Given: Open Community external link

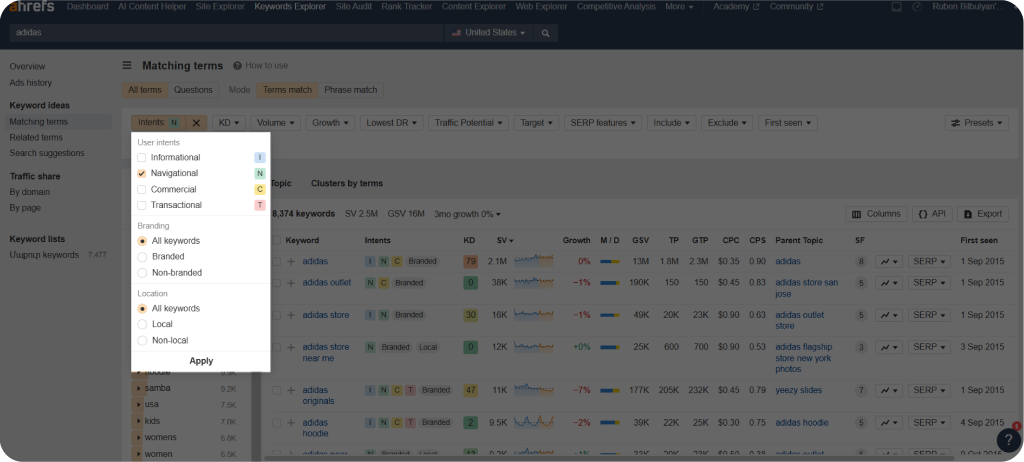Looking at the screenshot, I should (x=796, y=7).
